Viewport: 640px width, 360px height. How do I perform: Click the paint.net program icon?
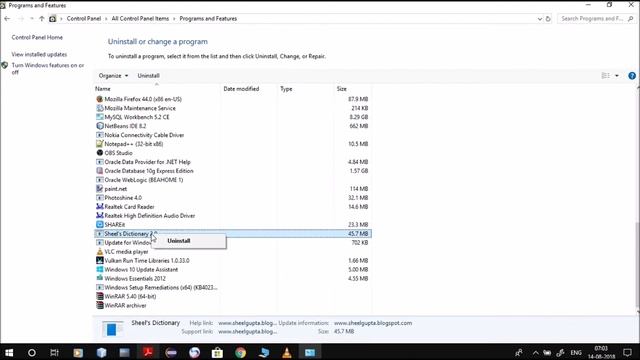point(100,189)
